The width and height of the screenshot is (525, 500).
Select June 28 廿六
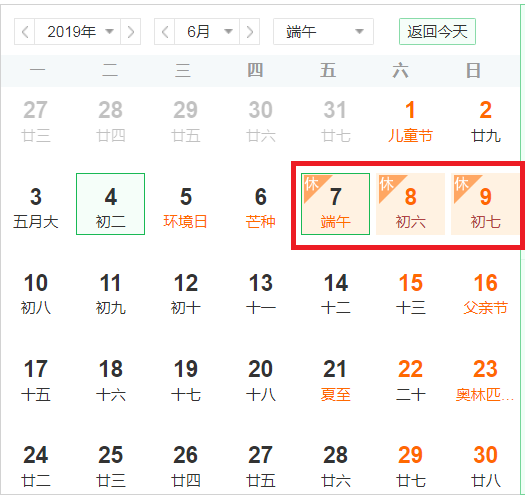click(335, 466)
